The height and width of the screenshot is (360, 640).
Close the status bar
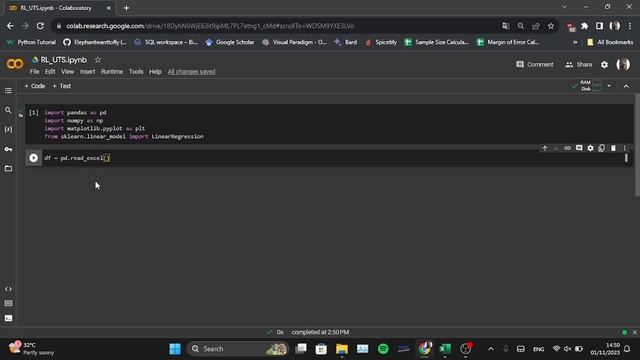point(635,332)
